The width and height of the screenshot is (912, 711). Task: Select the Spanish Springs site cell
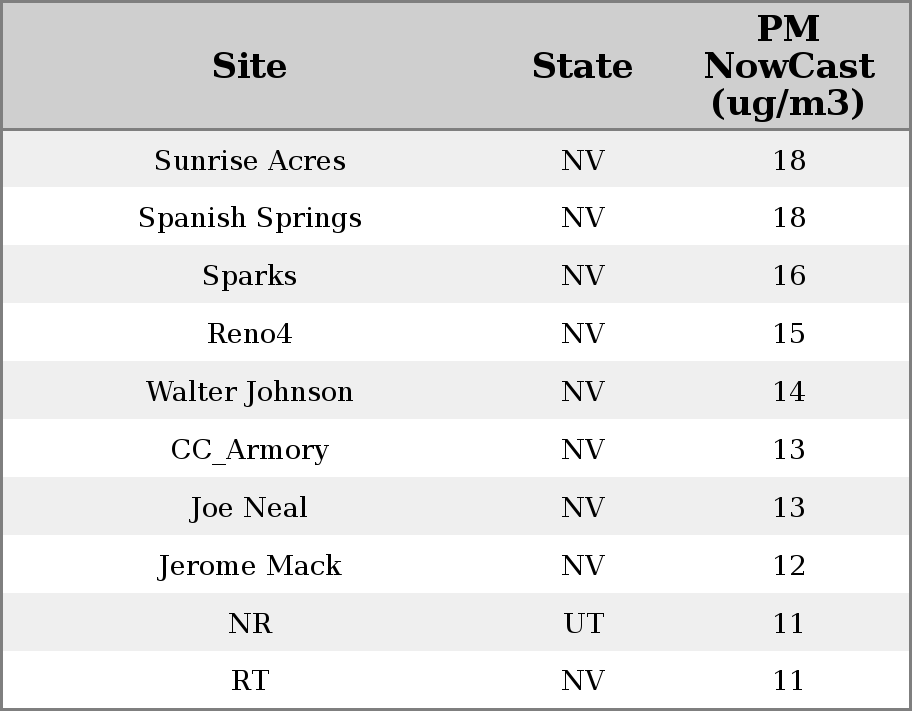(x=250, y=218)
